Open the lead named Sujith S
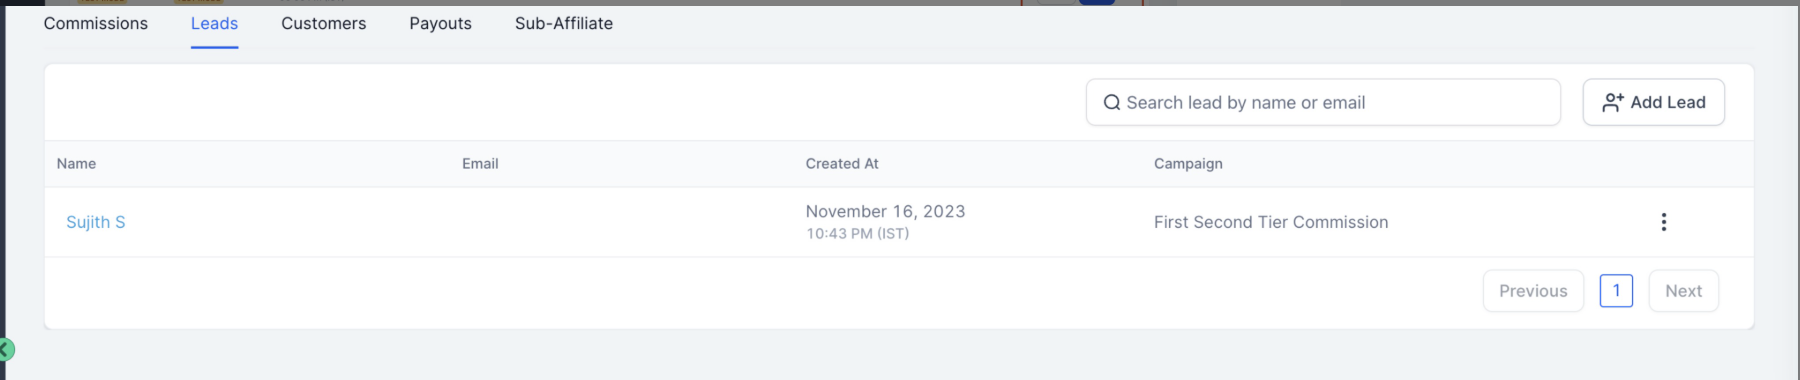Screen dimensions: 1800x380 [x=96, y=222]
